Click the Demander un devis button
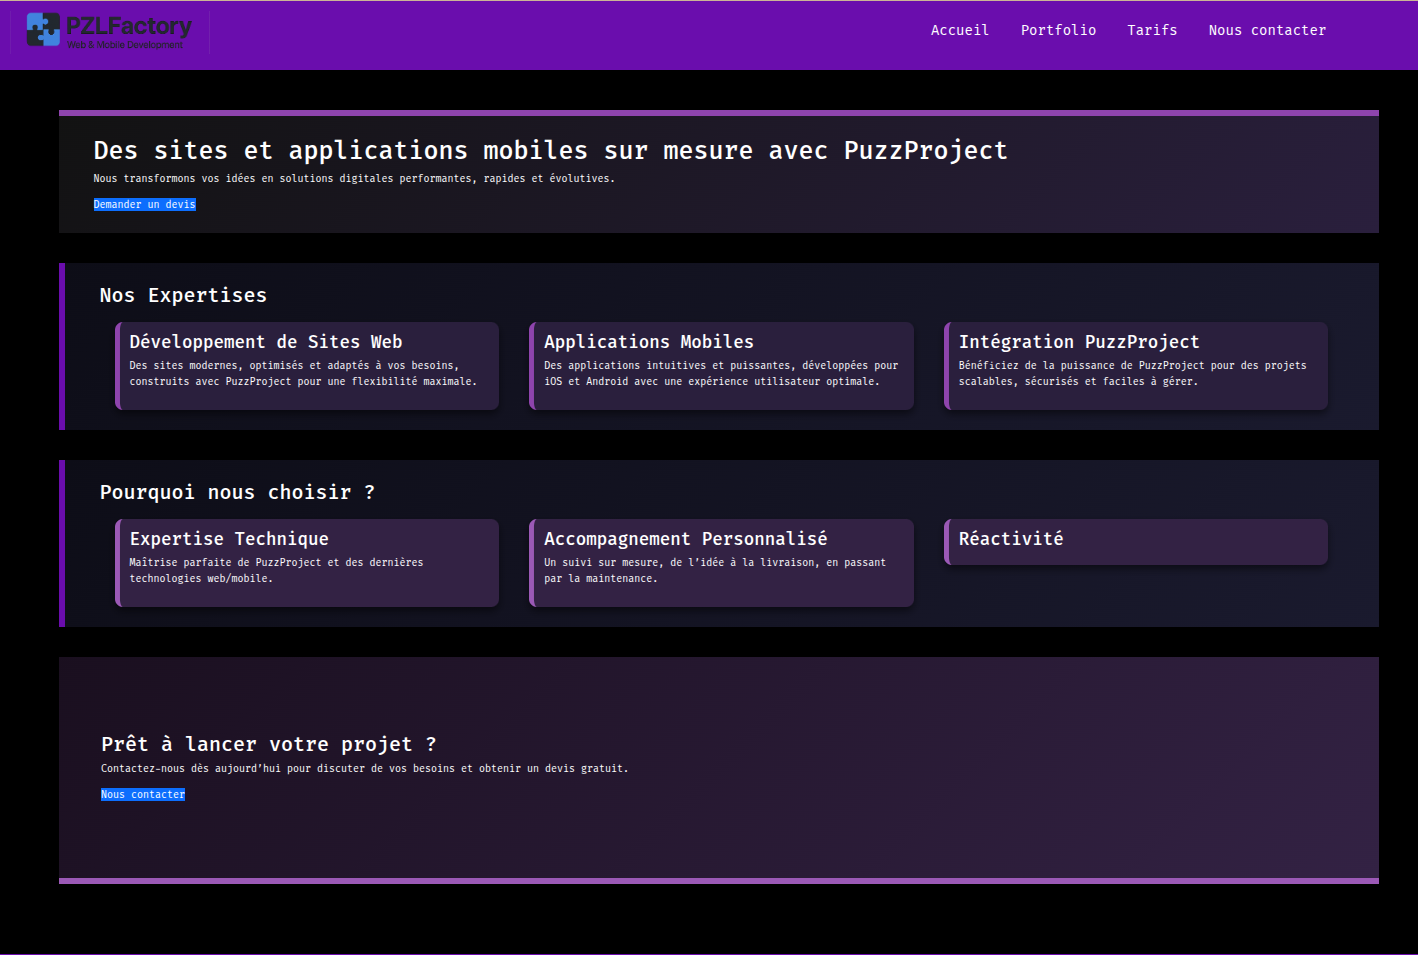 coord(144,204)
